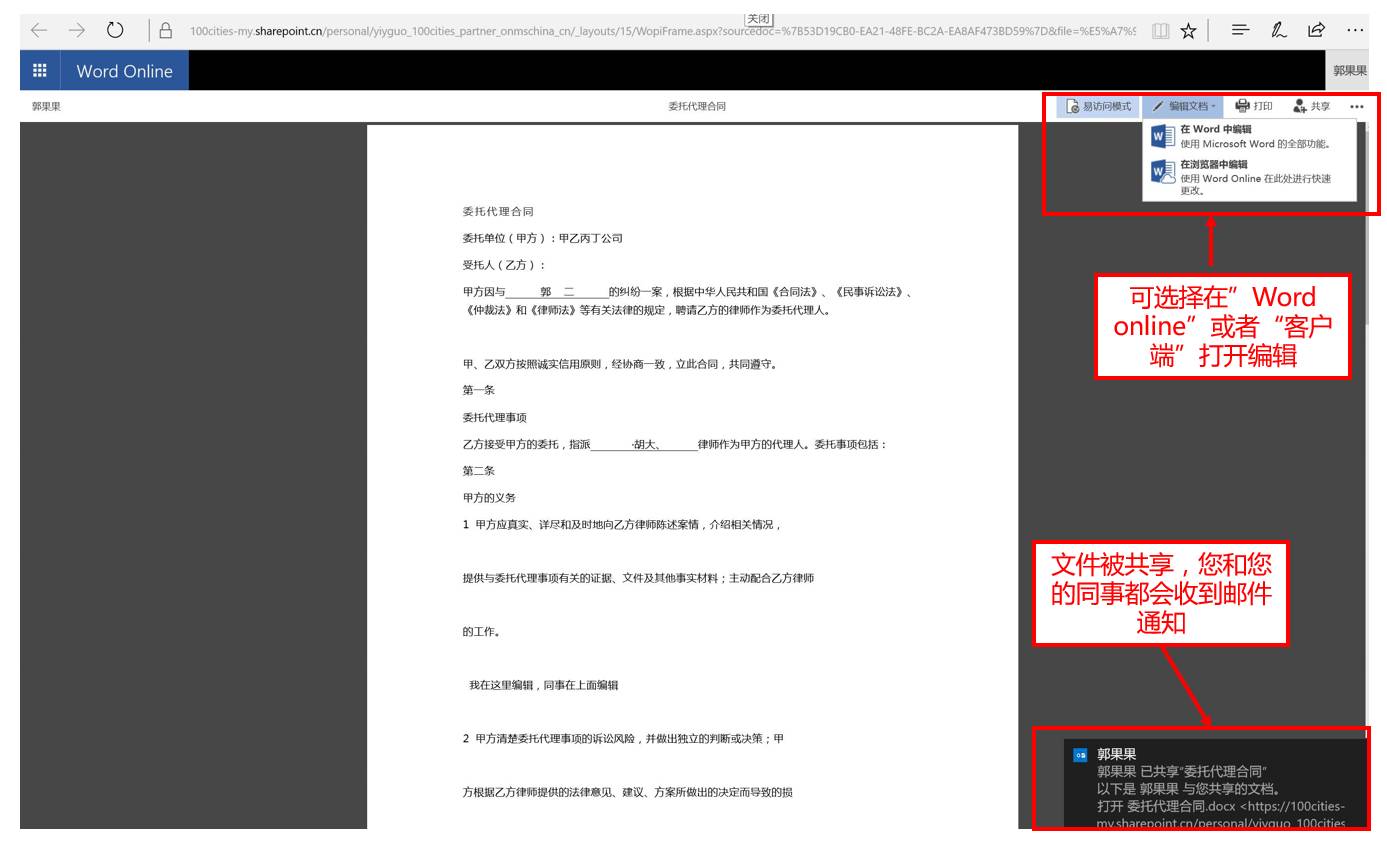This screenshot has width=1387, height=849.
Task: Click text 第一条 in document
Action: [x=479, y=390]
